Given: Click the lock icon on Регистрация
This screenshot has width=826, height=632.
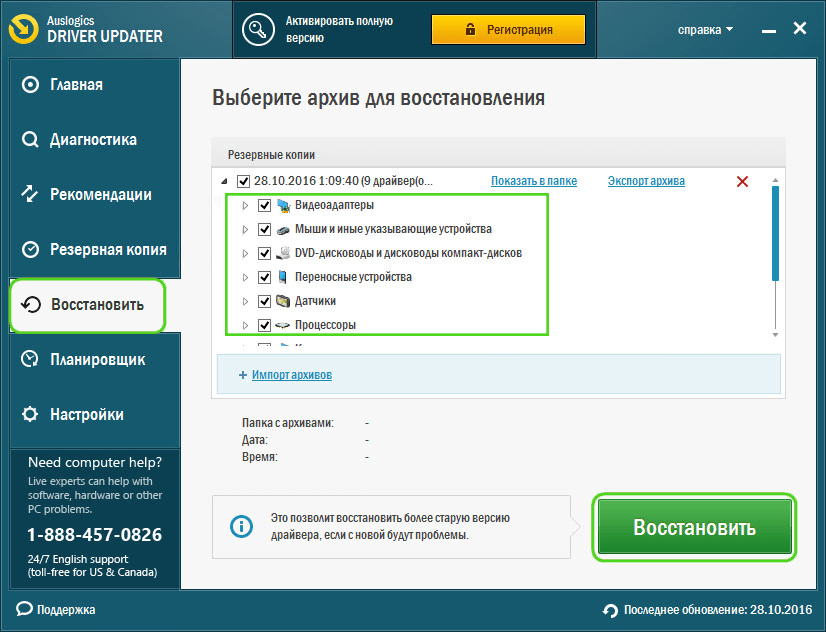Looking at the screenshot, I should click(x=470, y=29).
